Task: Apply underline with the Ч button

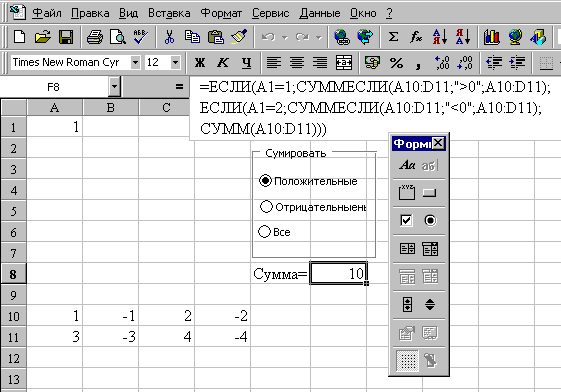Action: (246, 63)
